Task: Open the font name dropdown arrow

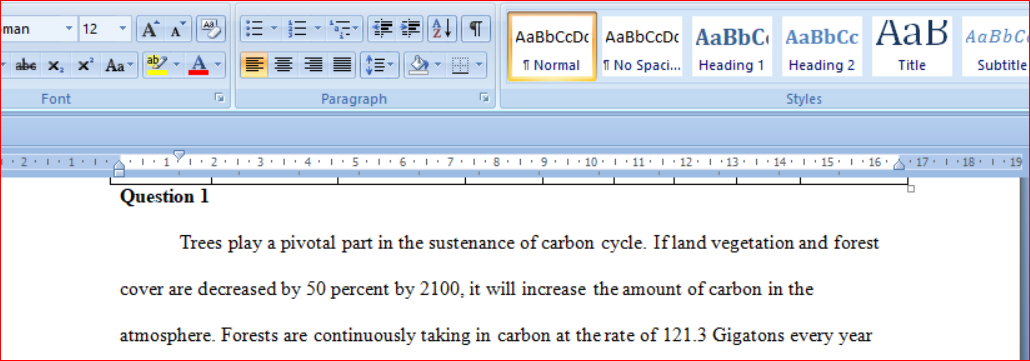Action: pos(69,30)
